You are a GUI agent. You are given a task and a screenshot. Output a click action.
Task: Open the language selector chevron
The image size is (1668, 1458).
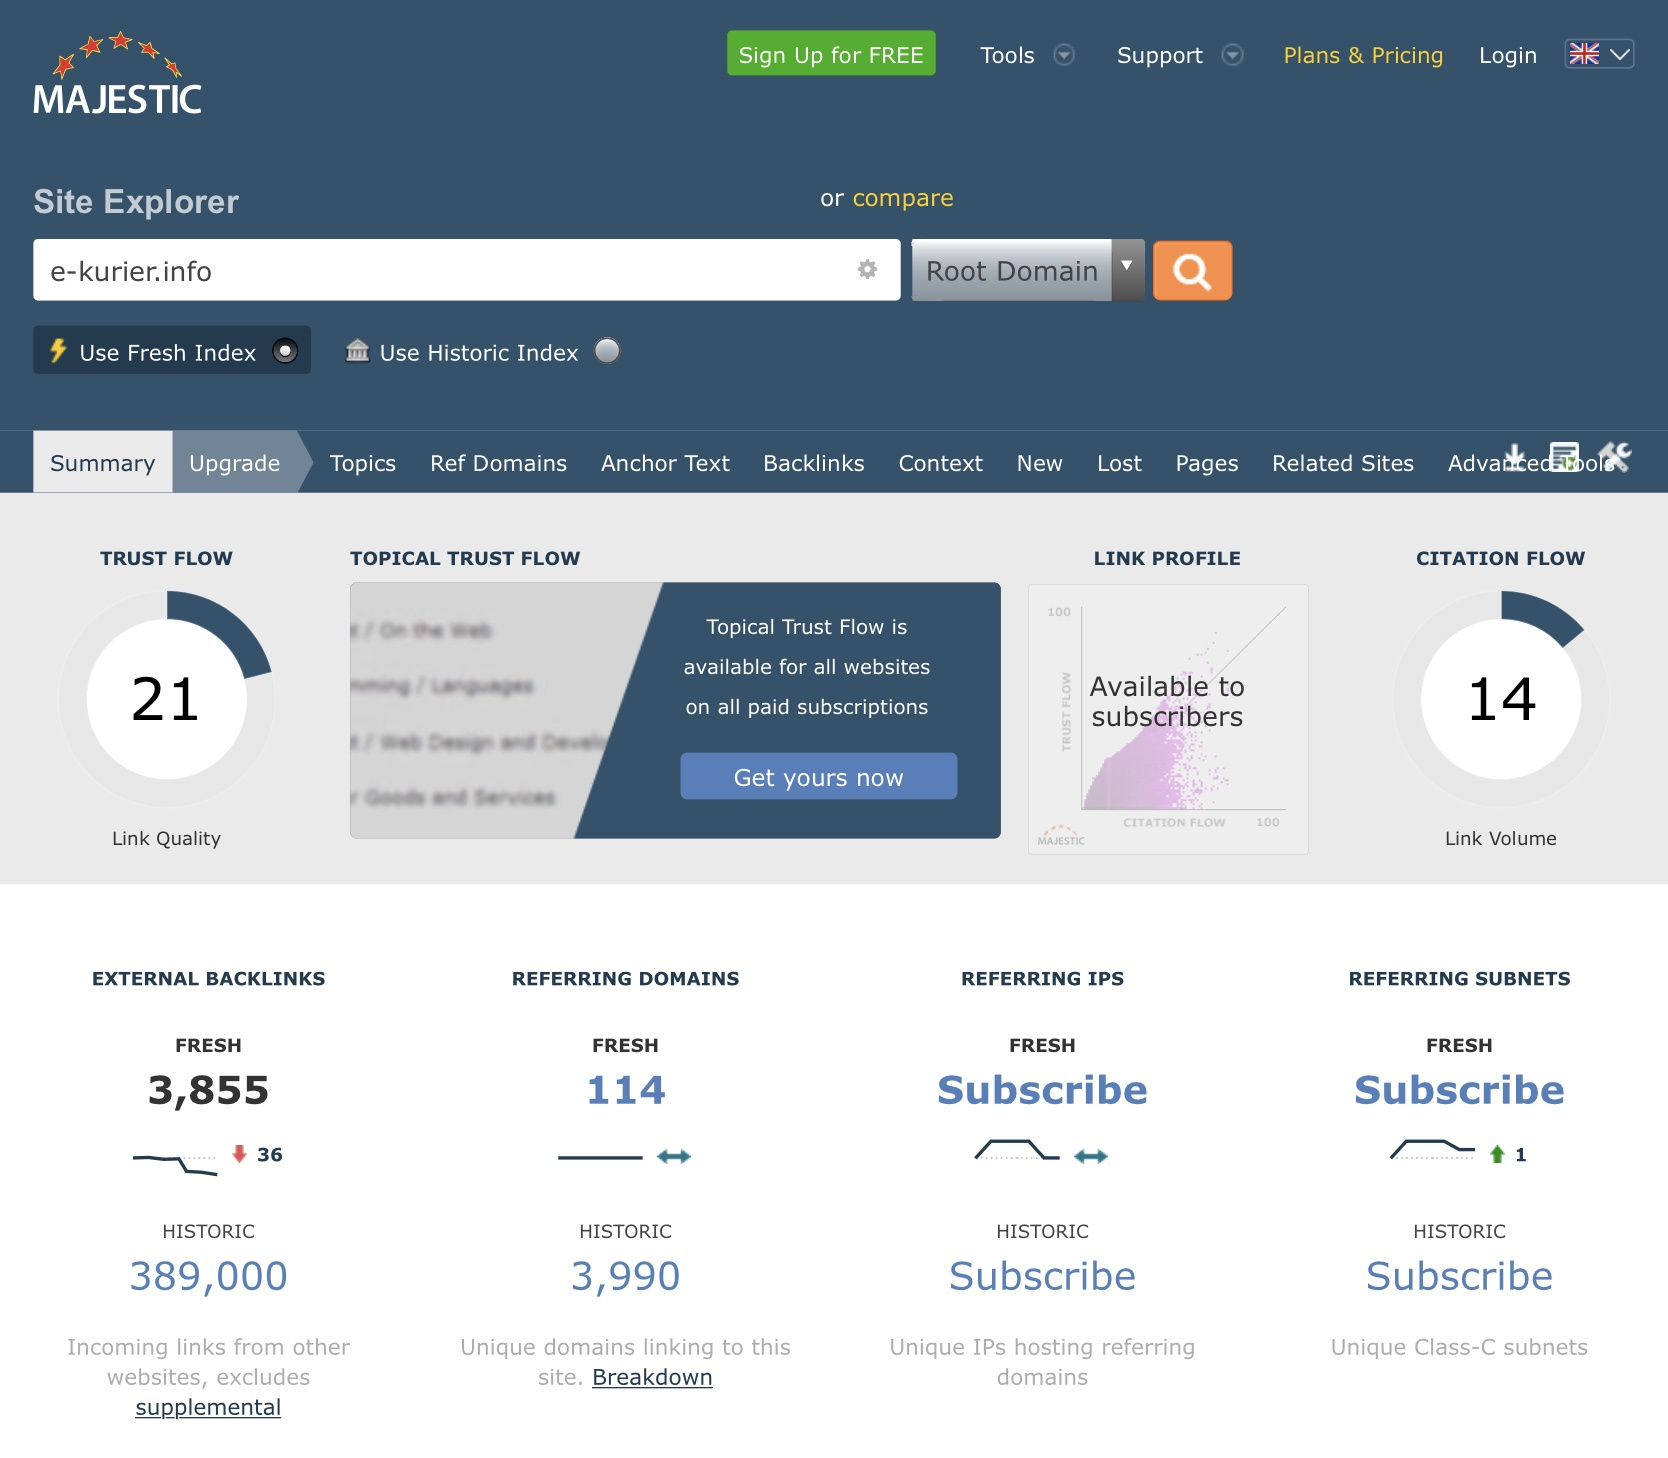[1620, 54]
